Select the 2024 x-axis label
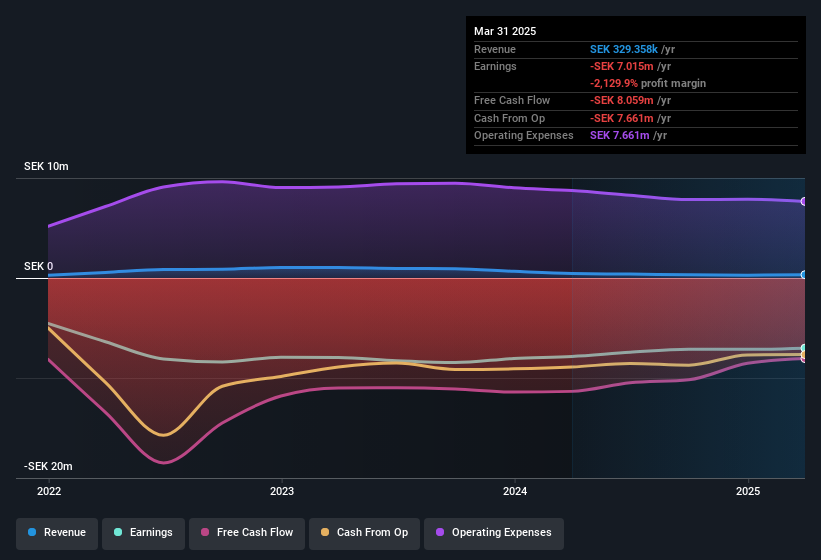821x560 pixels. point(515,491)
